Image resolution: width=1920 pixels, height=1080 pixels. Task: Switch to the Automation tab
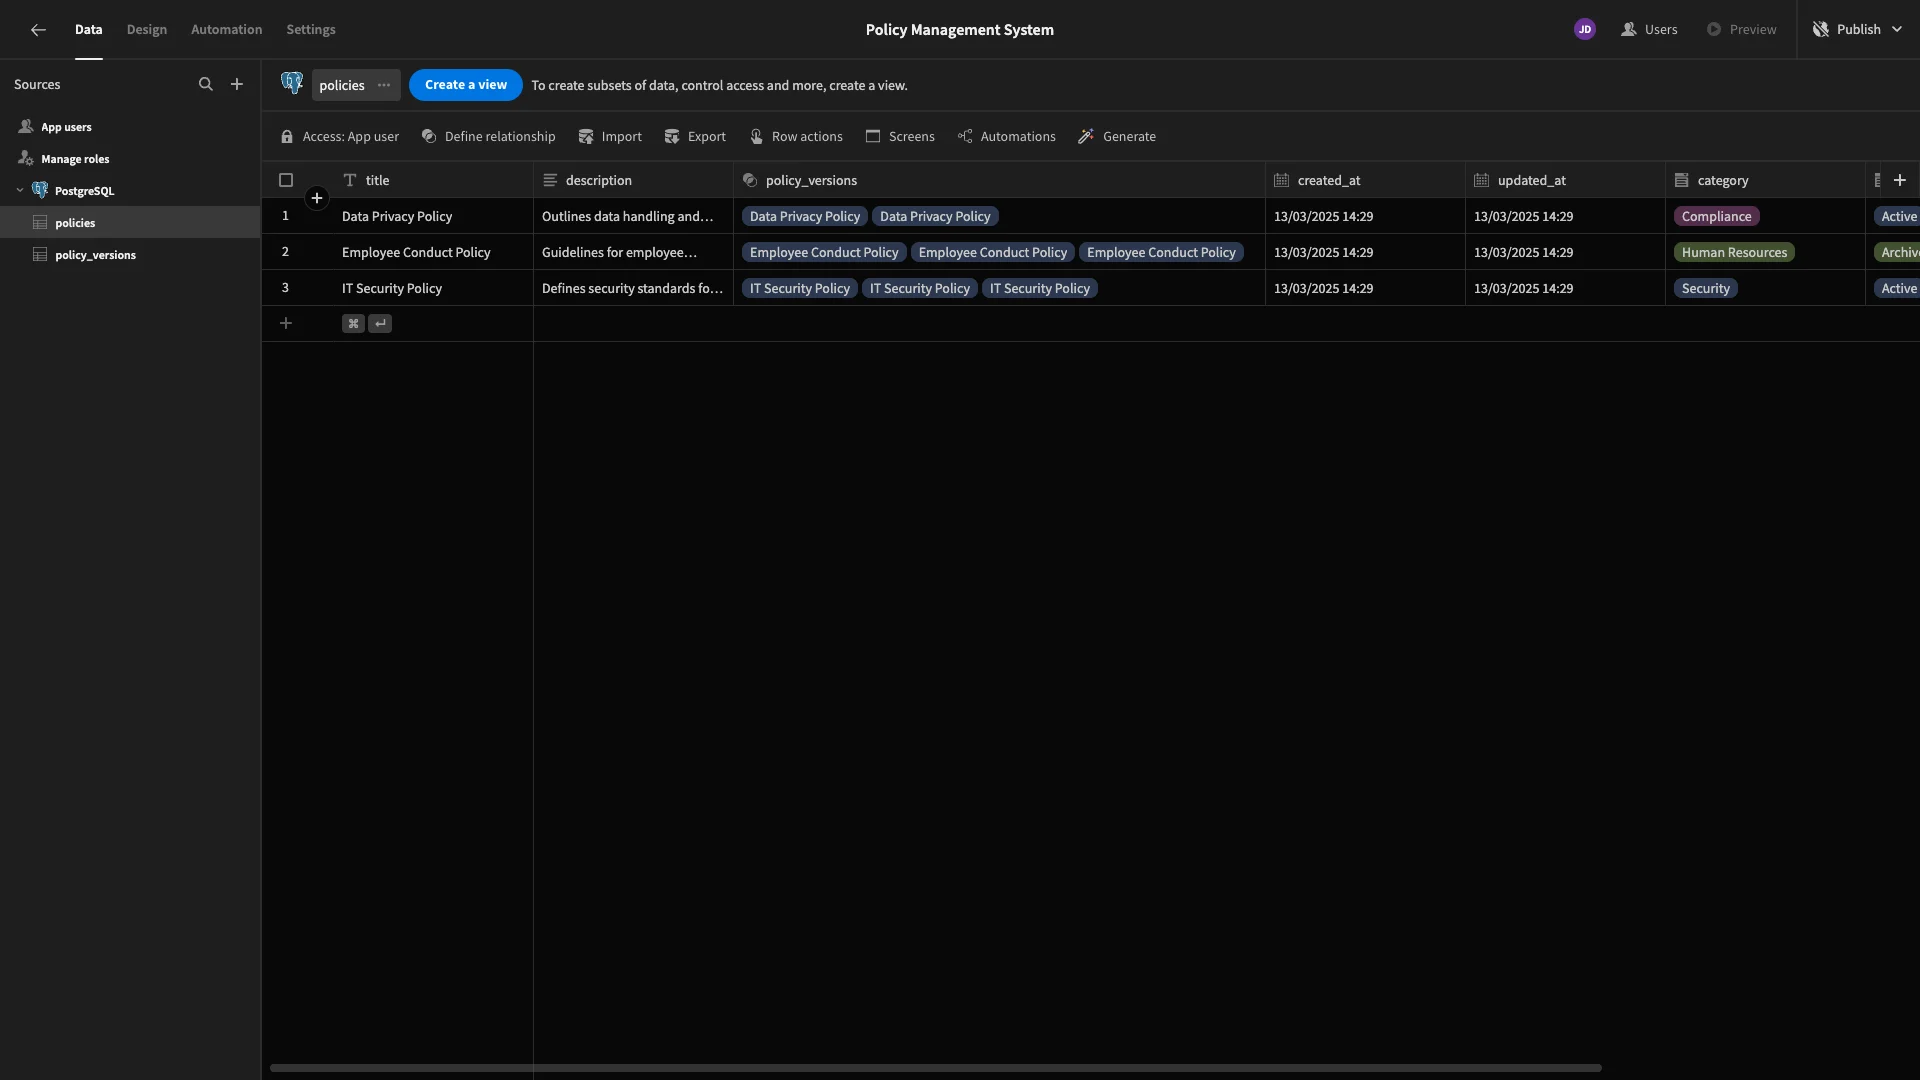(x=227, y=30)
